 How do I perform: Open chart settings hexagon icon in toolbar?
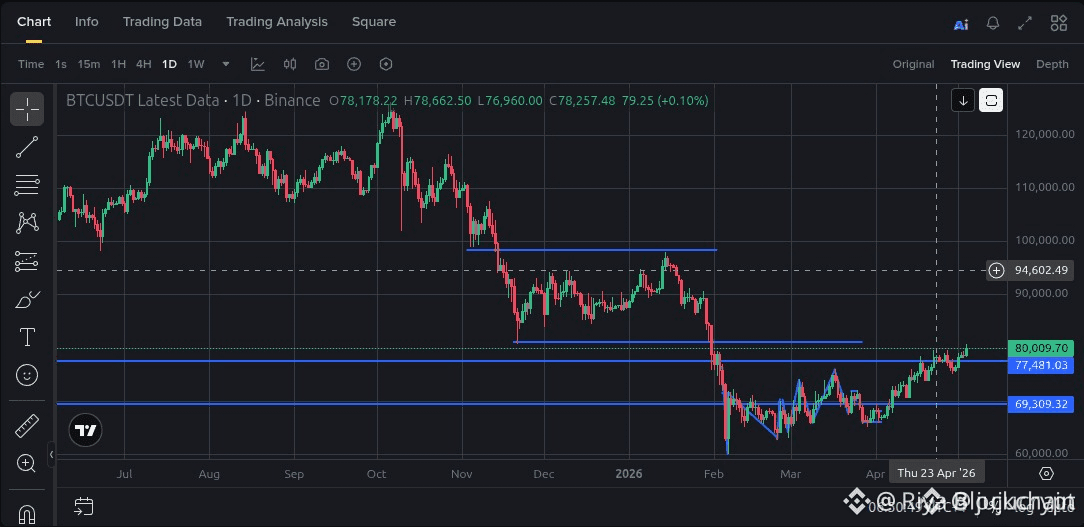tap(386, 64)
